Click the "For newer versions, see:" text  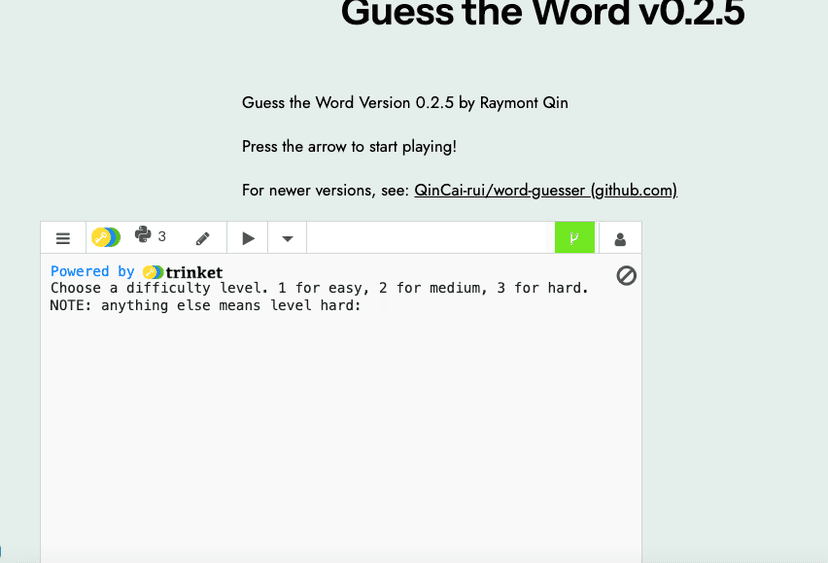coord(325,190)
